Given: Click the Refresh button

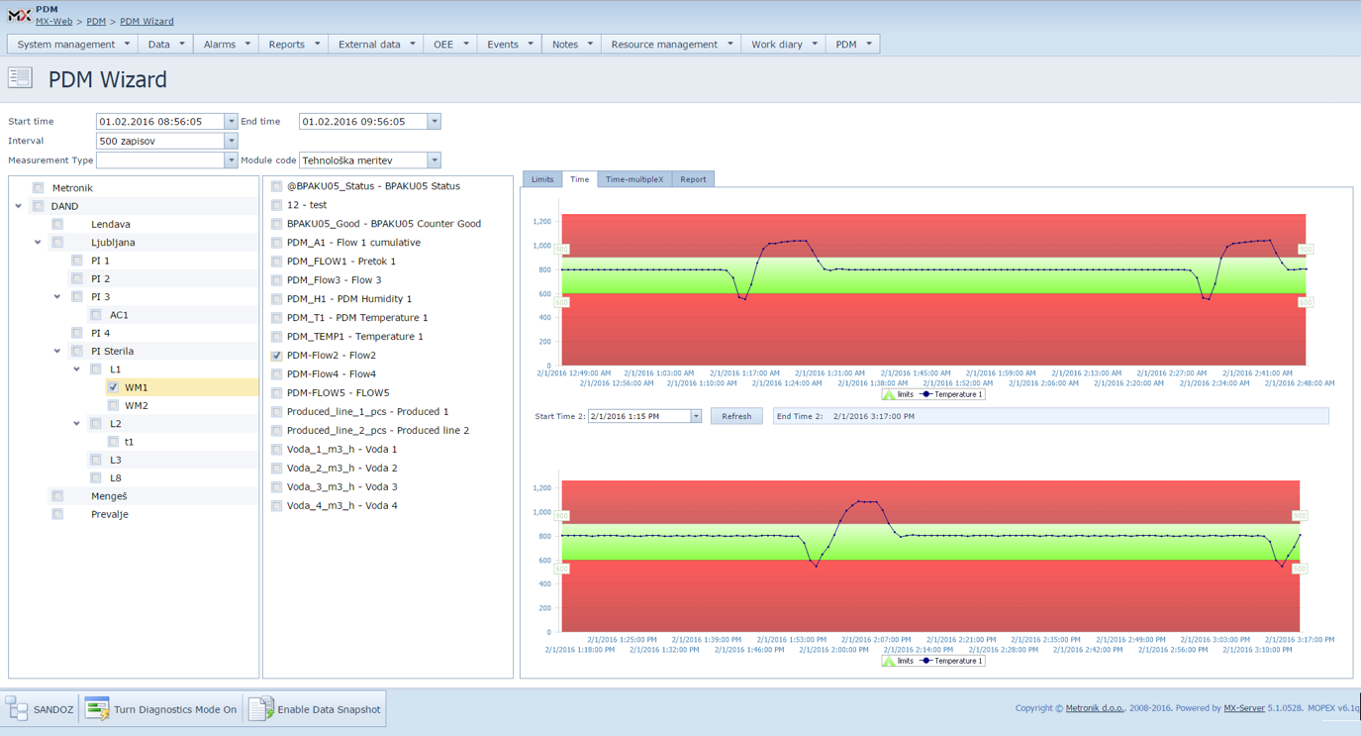Looking at the screenshot, I should pyautogui.click(x=737, y=416).
